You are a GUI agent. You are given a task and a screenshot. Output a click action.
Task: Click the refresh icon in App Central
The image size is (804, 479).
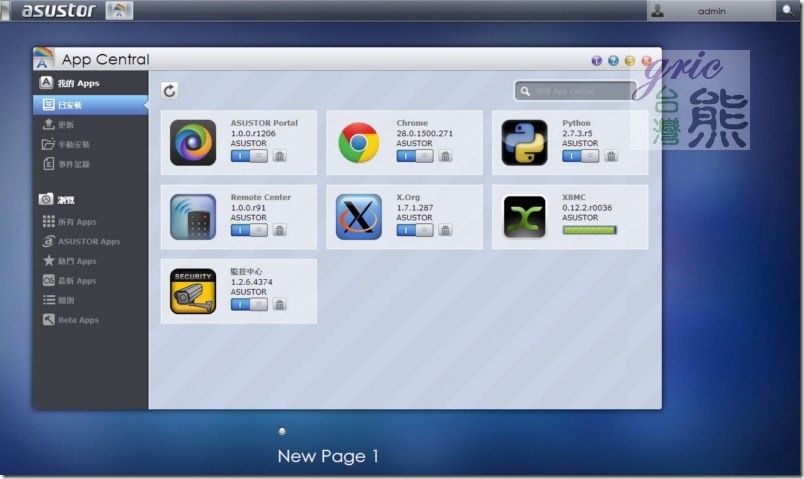tap(170, 91)
